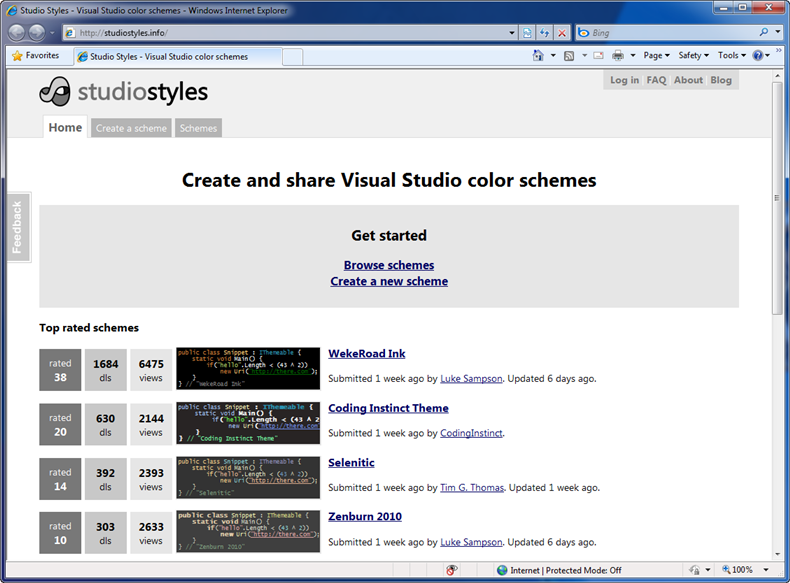Click the Create a new scheme link
The width and height of the screenshot is (790, 583).
click(389, 281)
